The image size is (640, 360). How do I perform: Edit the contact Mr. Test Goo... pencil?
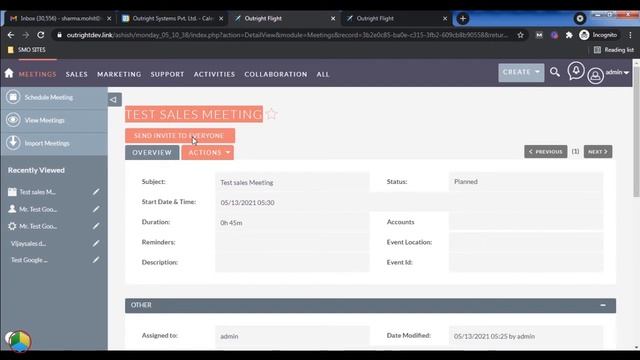pyautogui.click(x=96, y=209)
